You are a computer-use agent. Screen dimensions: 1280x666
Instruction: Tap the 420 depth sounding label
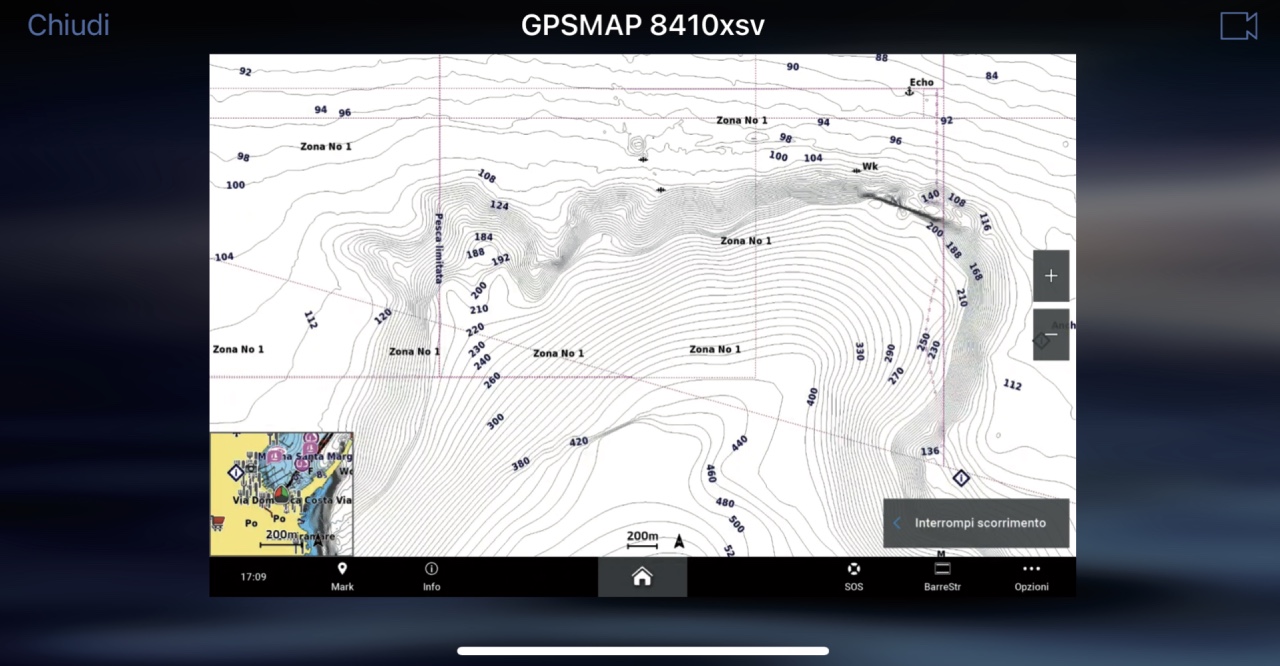tap(578, 441)
